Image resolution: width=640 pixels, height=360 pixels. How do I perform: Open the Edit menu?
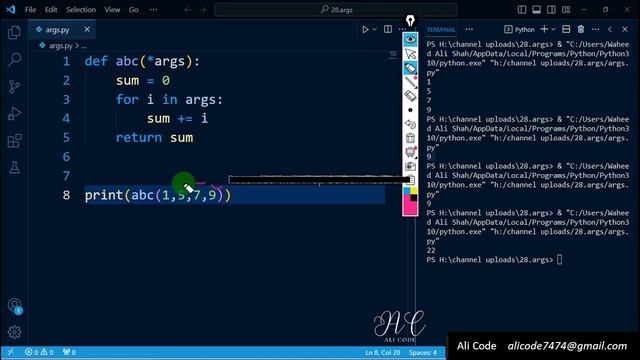coord(51,9)
